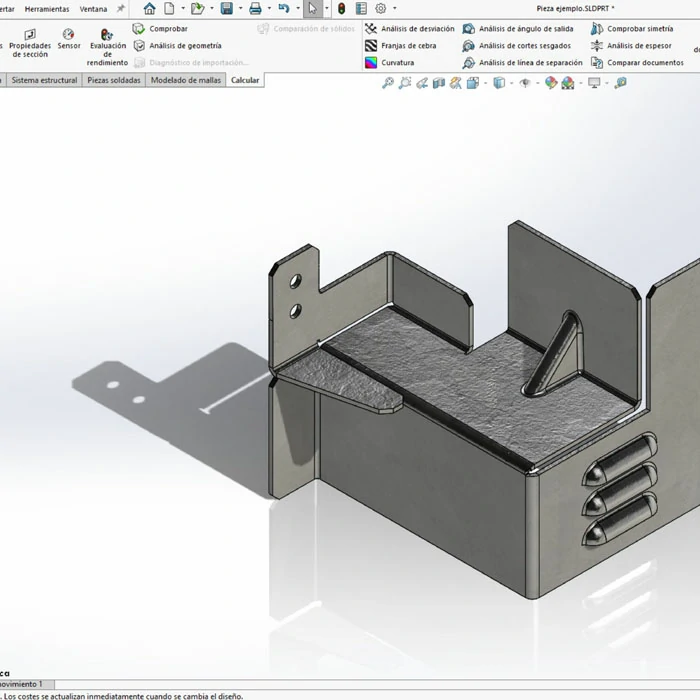The height and width of the screenshot is (700, 700).
Task: Switch to Piezas soldadas tab
Action: 114,80
